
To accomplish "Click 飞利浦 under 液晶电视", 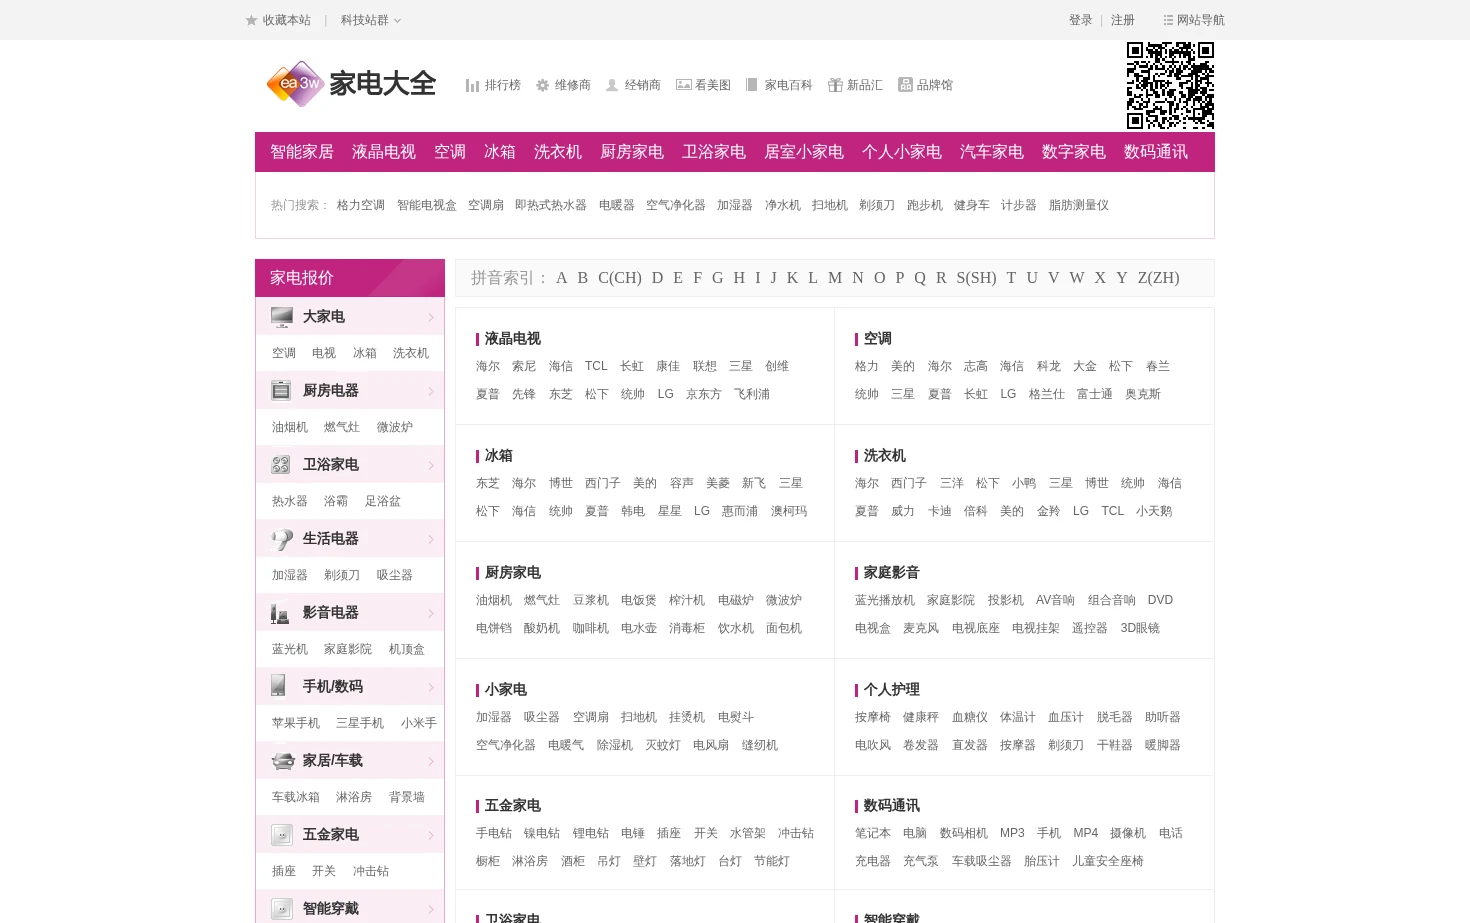I will (x=752, y=394).
